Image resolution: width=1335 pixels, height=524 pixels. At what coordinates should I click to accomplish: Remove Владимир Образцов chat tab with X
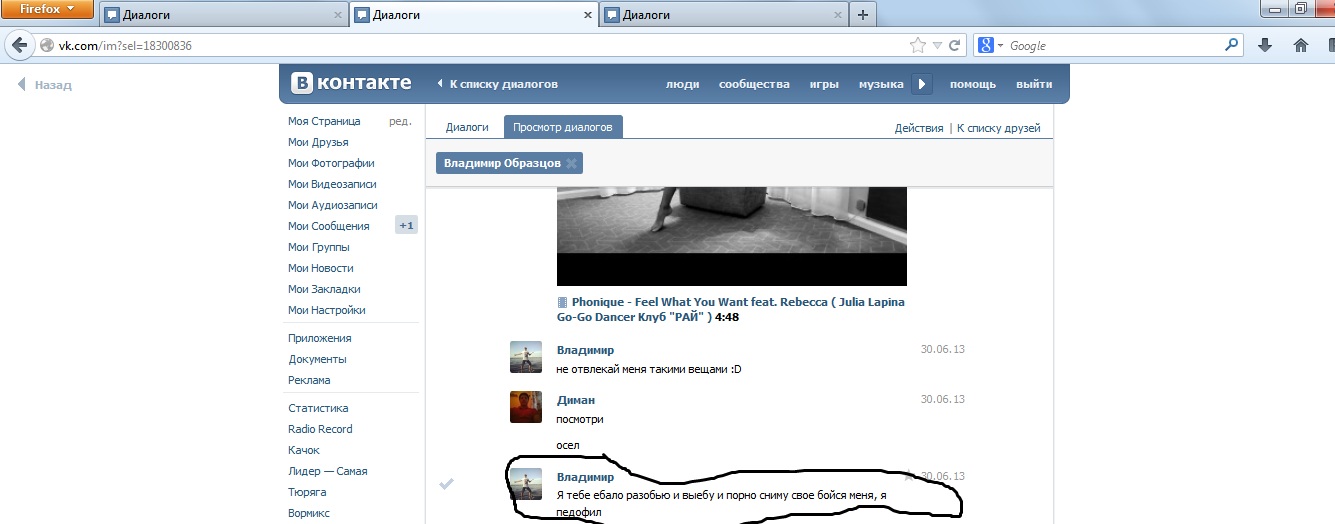click(x=571, y=163)
